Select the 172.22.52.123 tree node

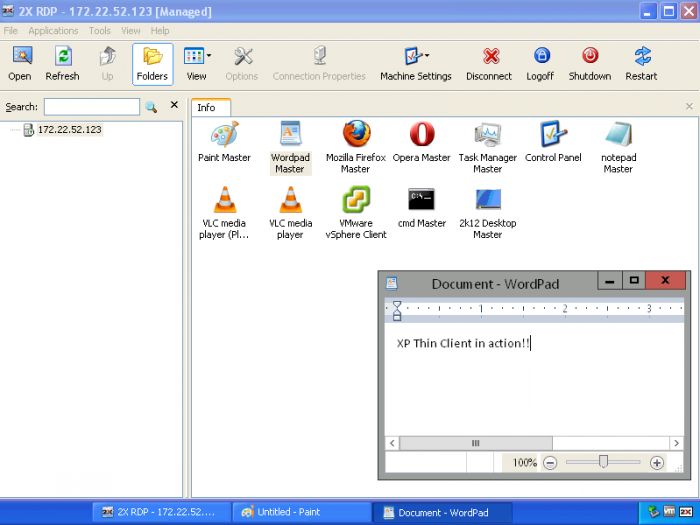(70, 129)
